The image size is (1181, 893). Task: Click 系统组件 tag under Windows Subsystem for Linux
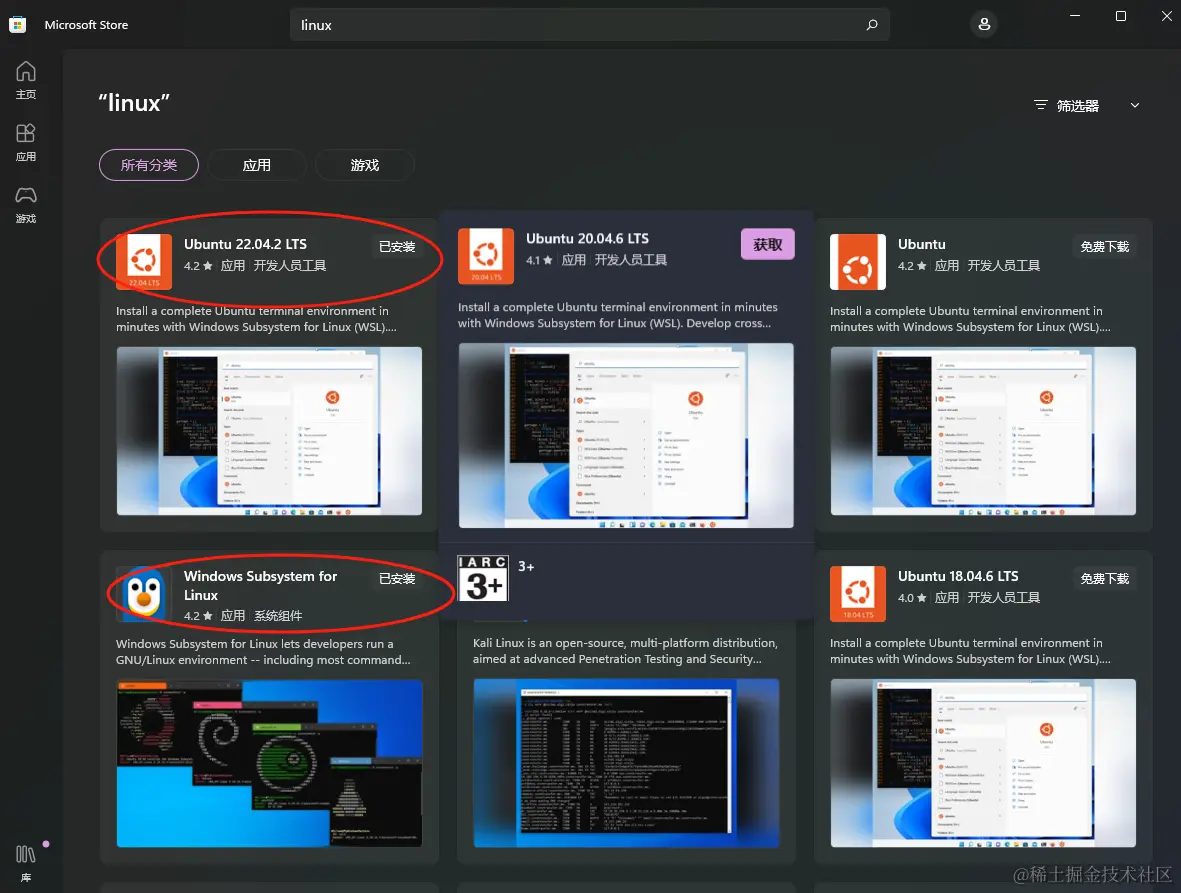[278, 615]
